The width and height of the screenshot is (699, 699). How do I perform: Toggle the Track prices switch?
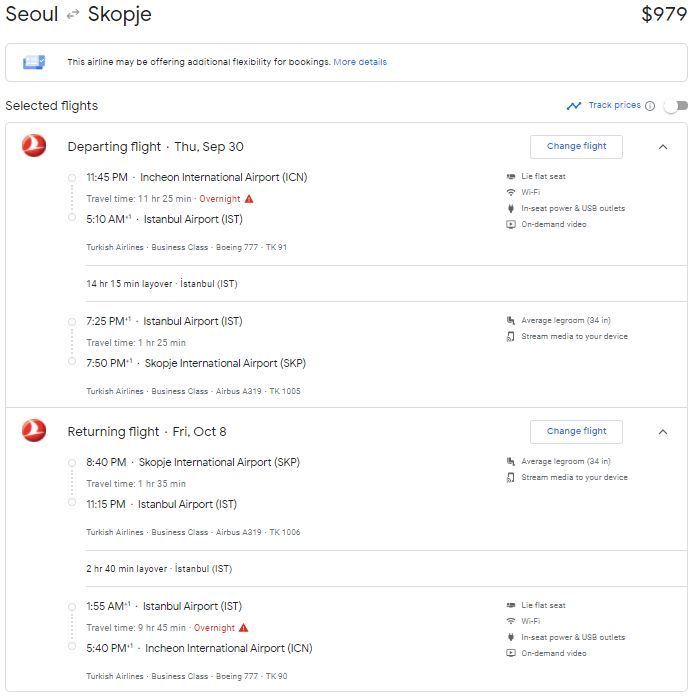(675, 106)
